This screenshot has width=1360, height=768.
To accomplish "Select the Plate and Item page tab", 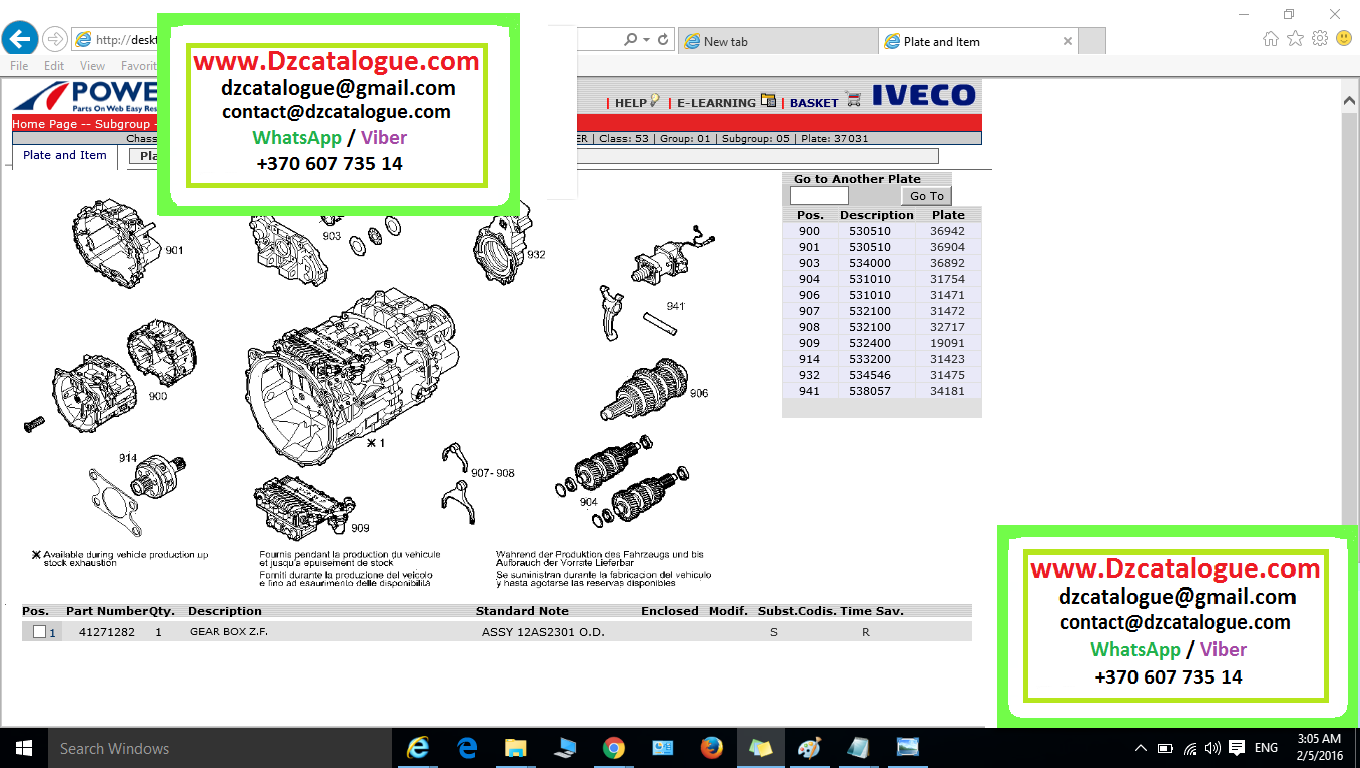I will pyautogui.click(x=65, y=156).
